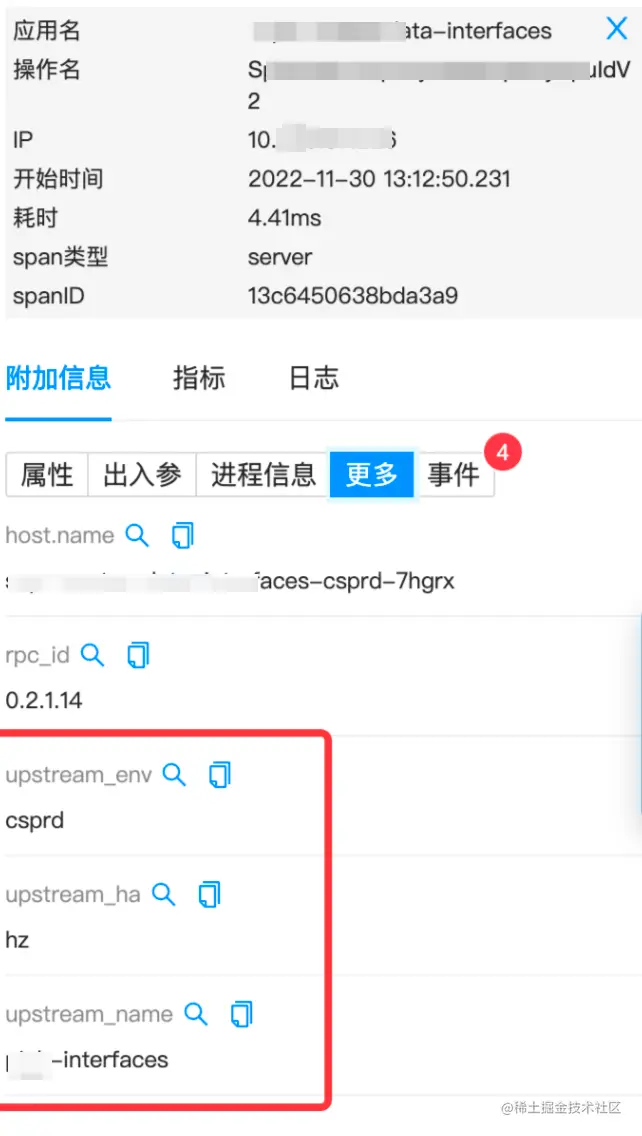Search by the host.name field
The image size is (642, 1136).
tap(137, 535)
